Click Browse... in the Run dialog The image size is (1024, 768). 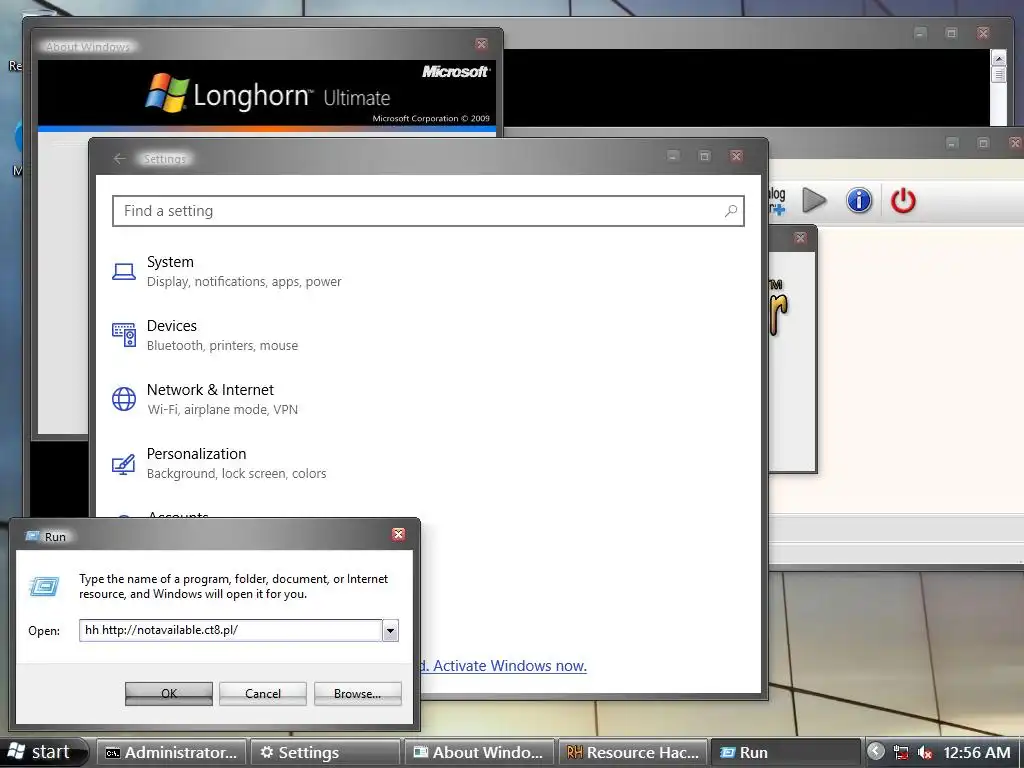[357, 694]
